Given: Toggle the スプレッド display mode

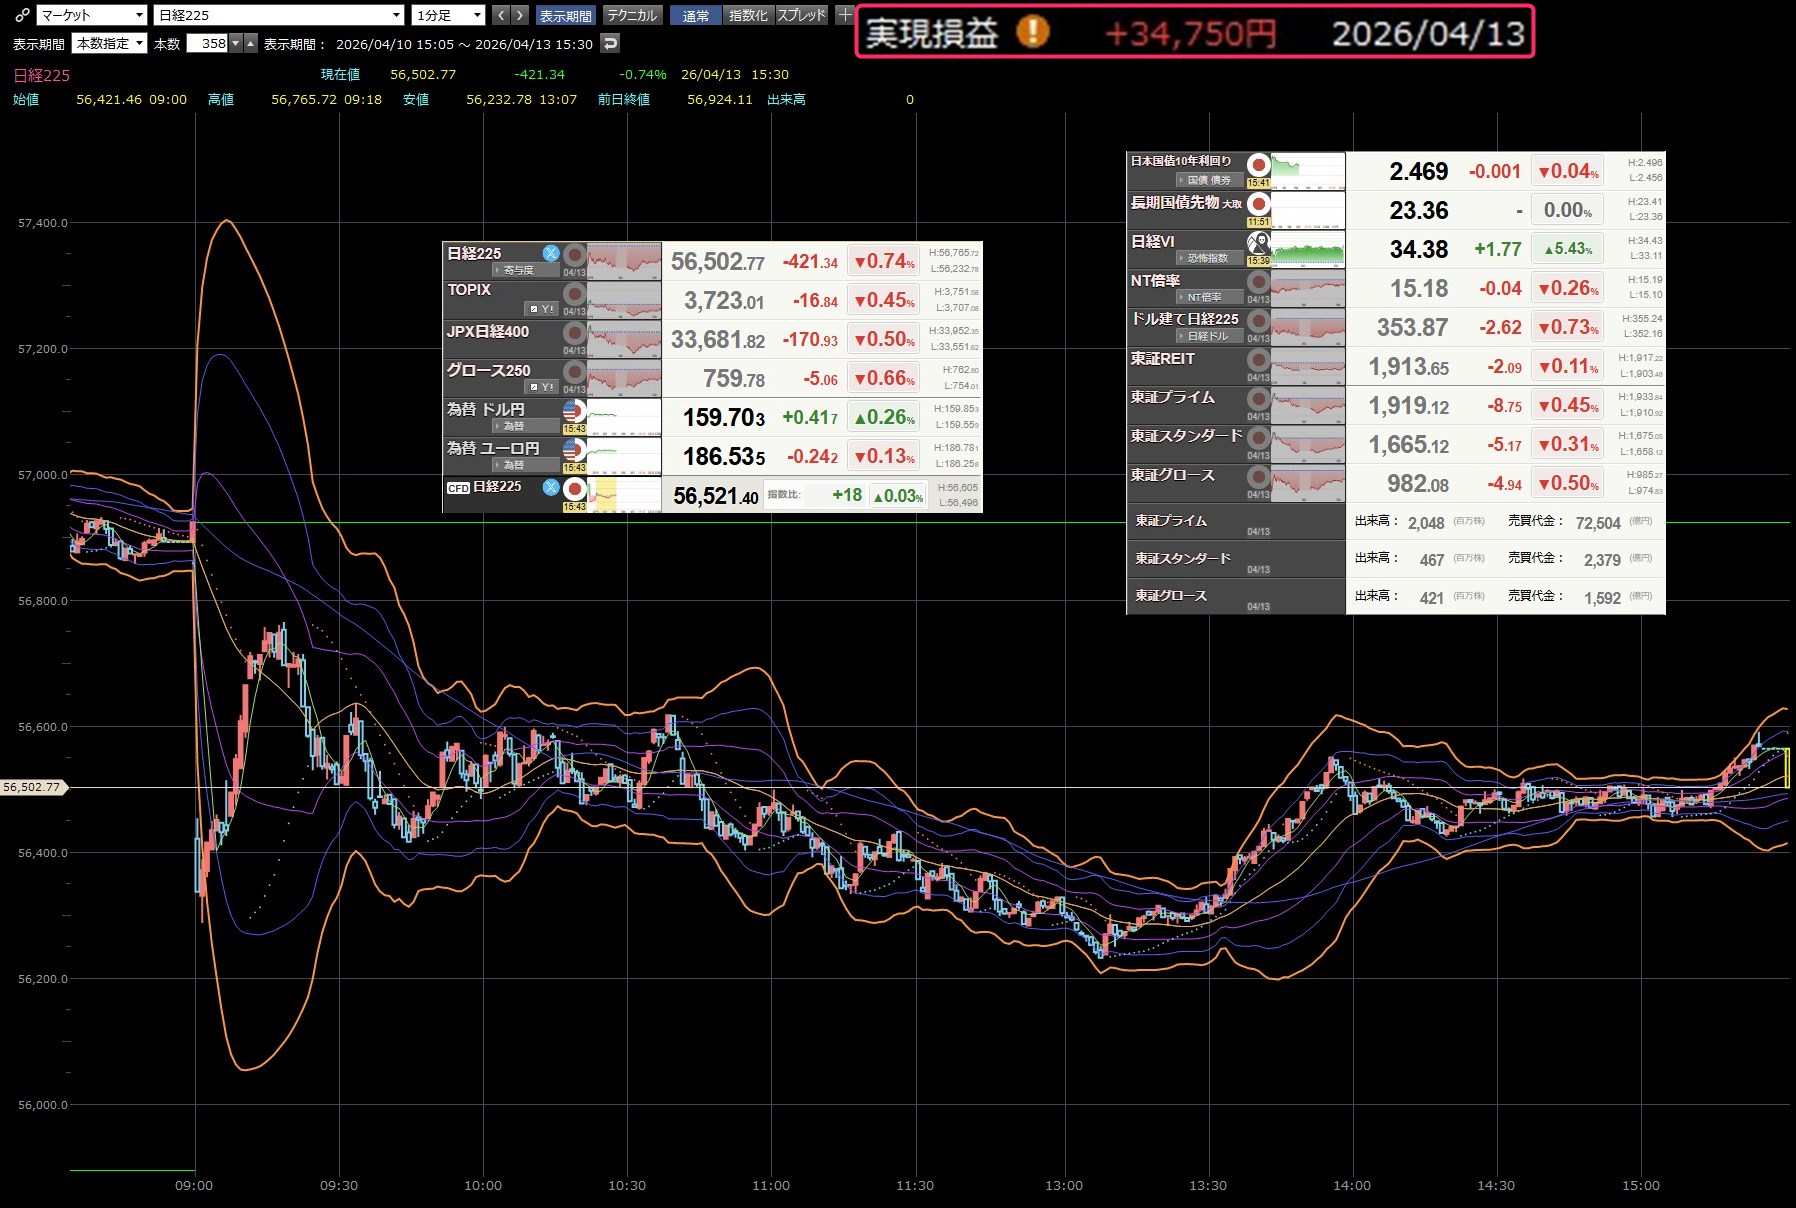Looking at the screenshot, I should (802, 15).
